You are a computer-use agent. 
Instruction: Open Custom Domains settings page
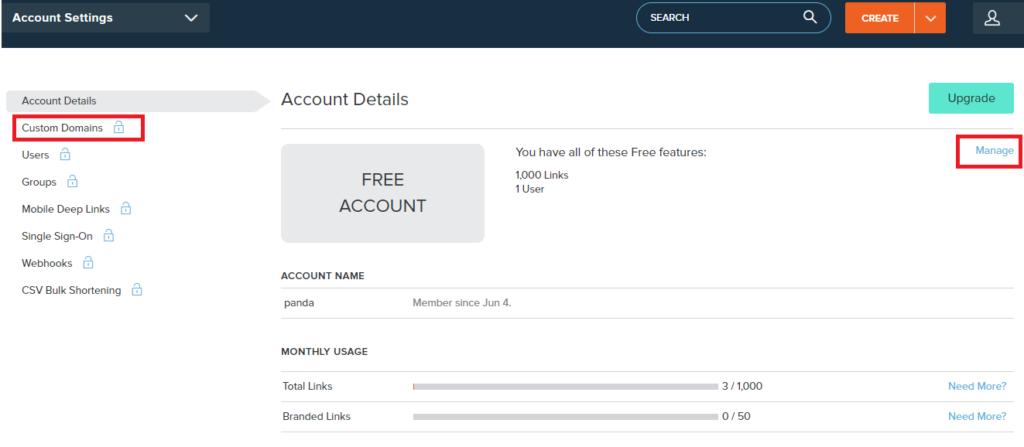62,128
